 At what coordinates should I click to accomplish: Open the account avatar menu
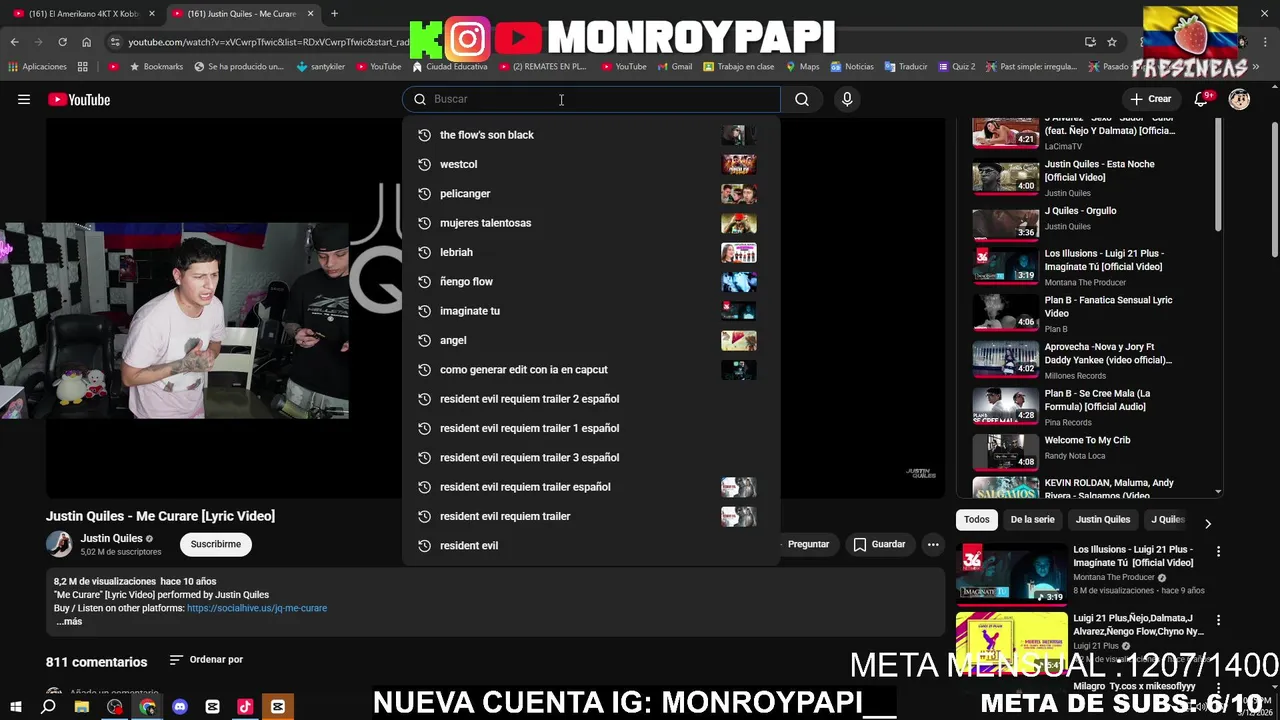[1239, 99]
